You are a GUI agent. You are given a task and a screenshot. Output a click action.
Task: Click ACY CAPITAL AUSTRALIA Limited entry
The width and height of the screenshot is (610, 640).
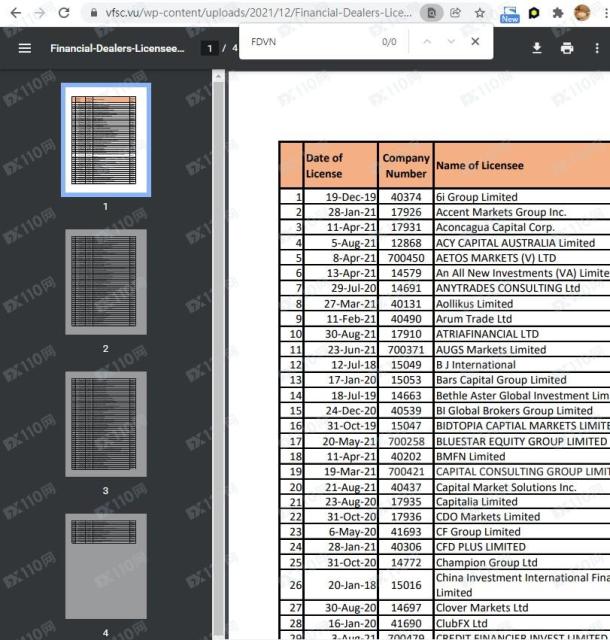pyautogui.click(x=515, y=243)
